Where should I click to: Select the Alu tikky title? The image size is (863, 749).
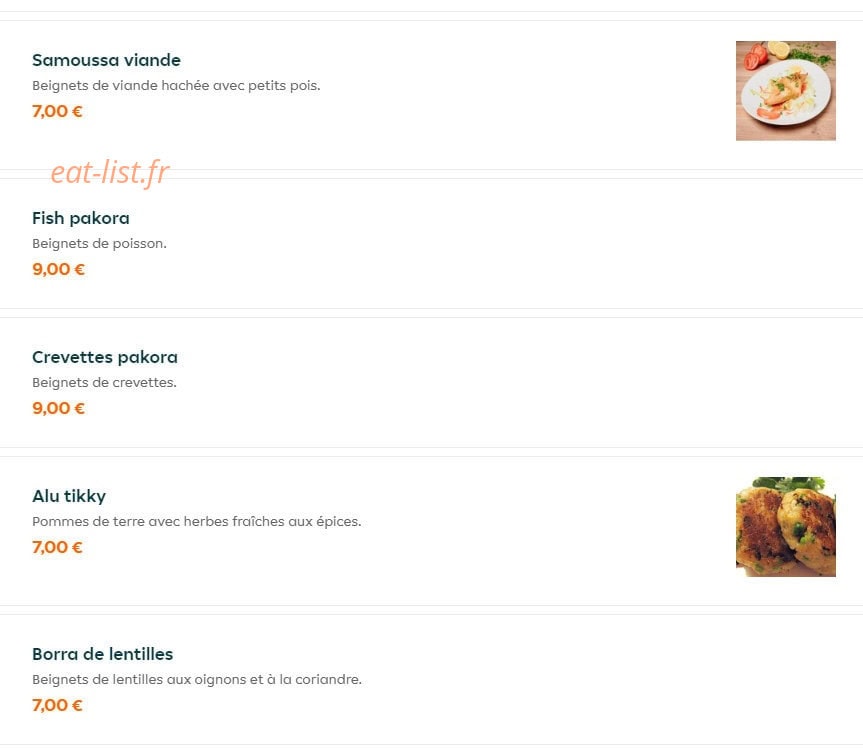(69, 496)
